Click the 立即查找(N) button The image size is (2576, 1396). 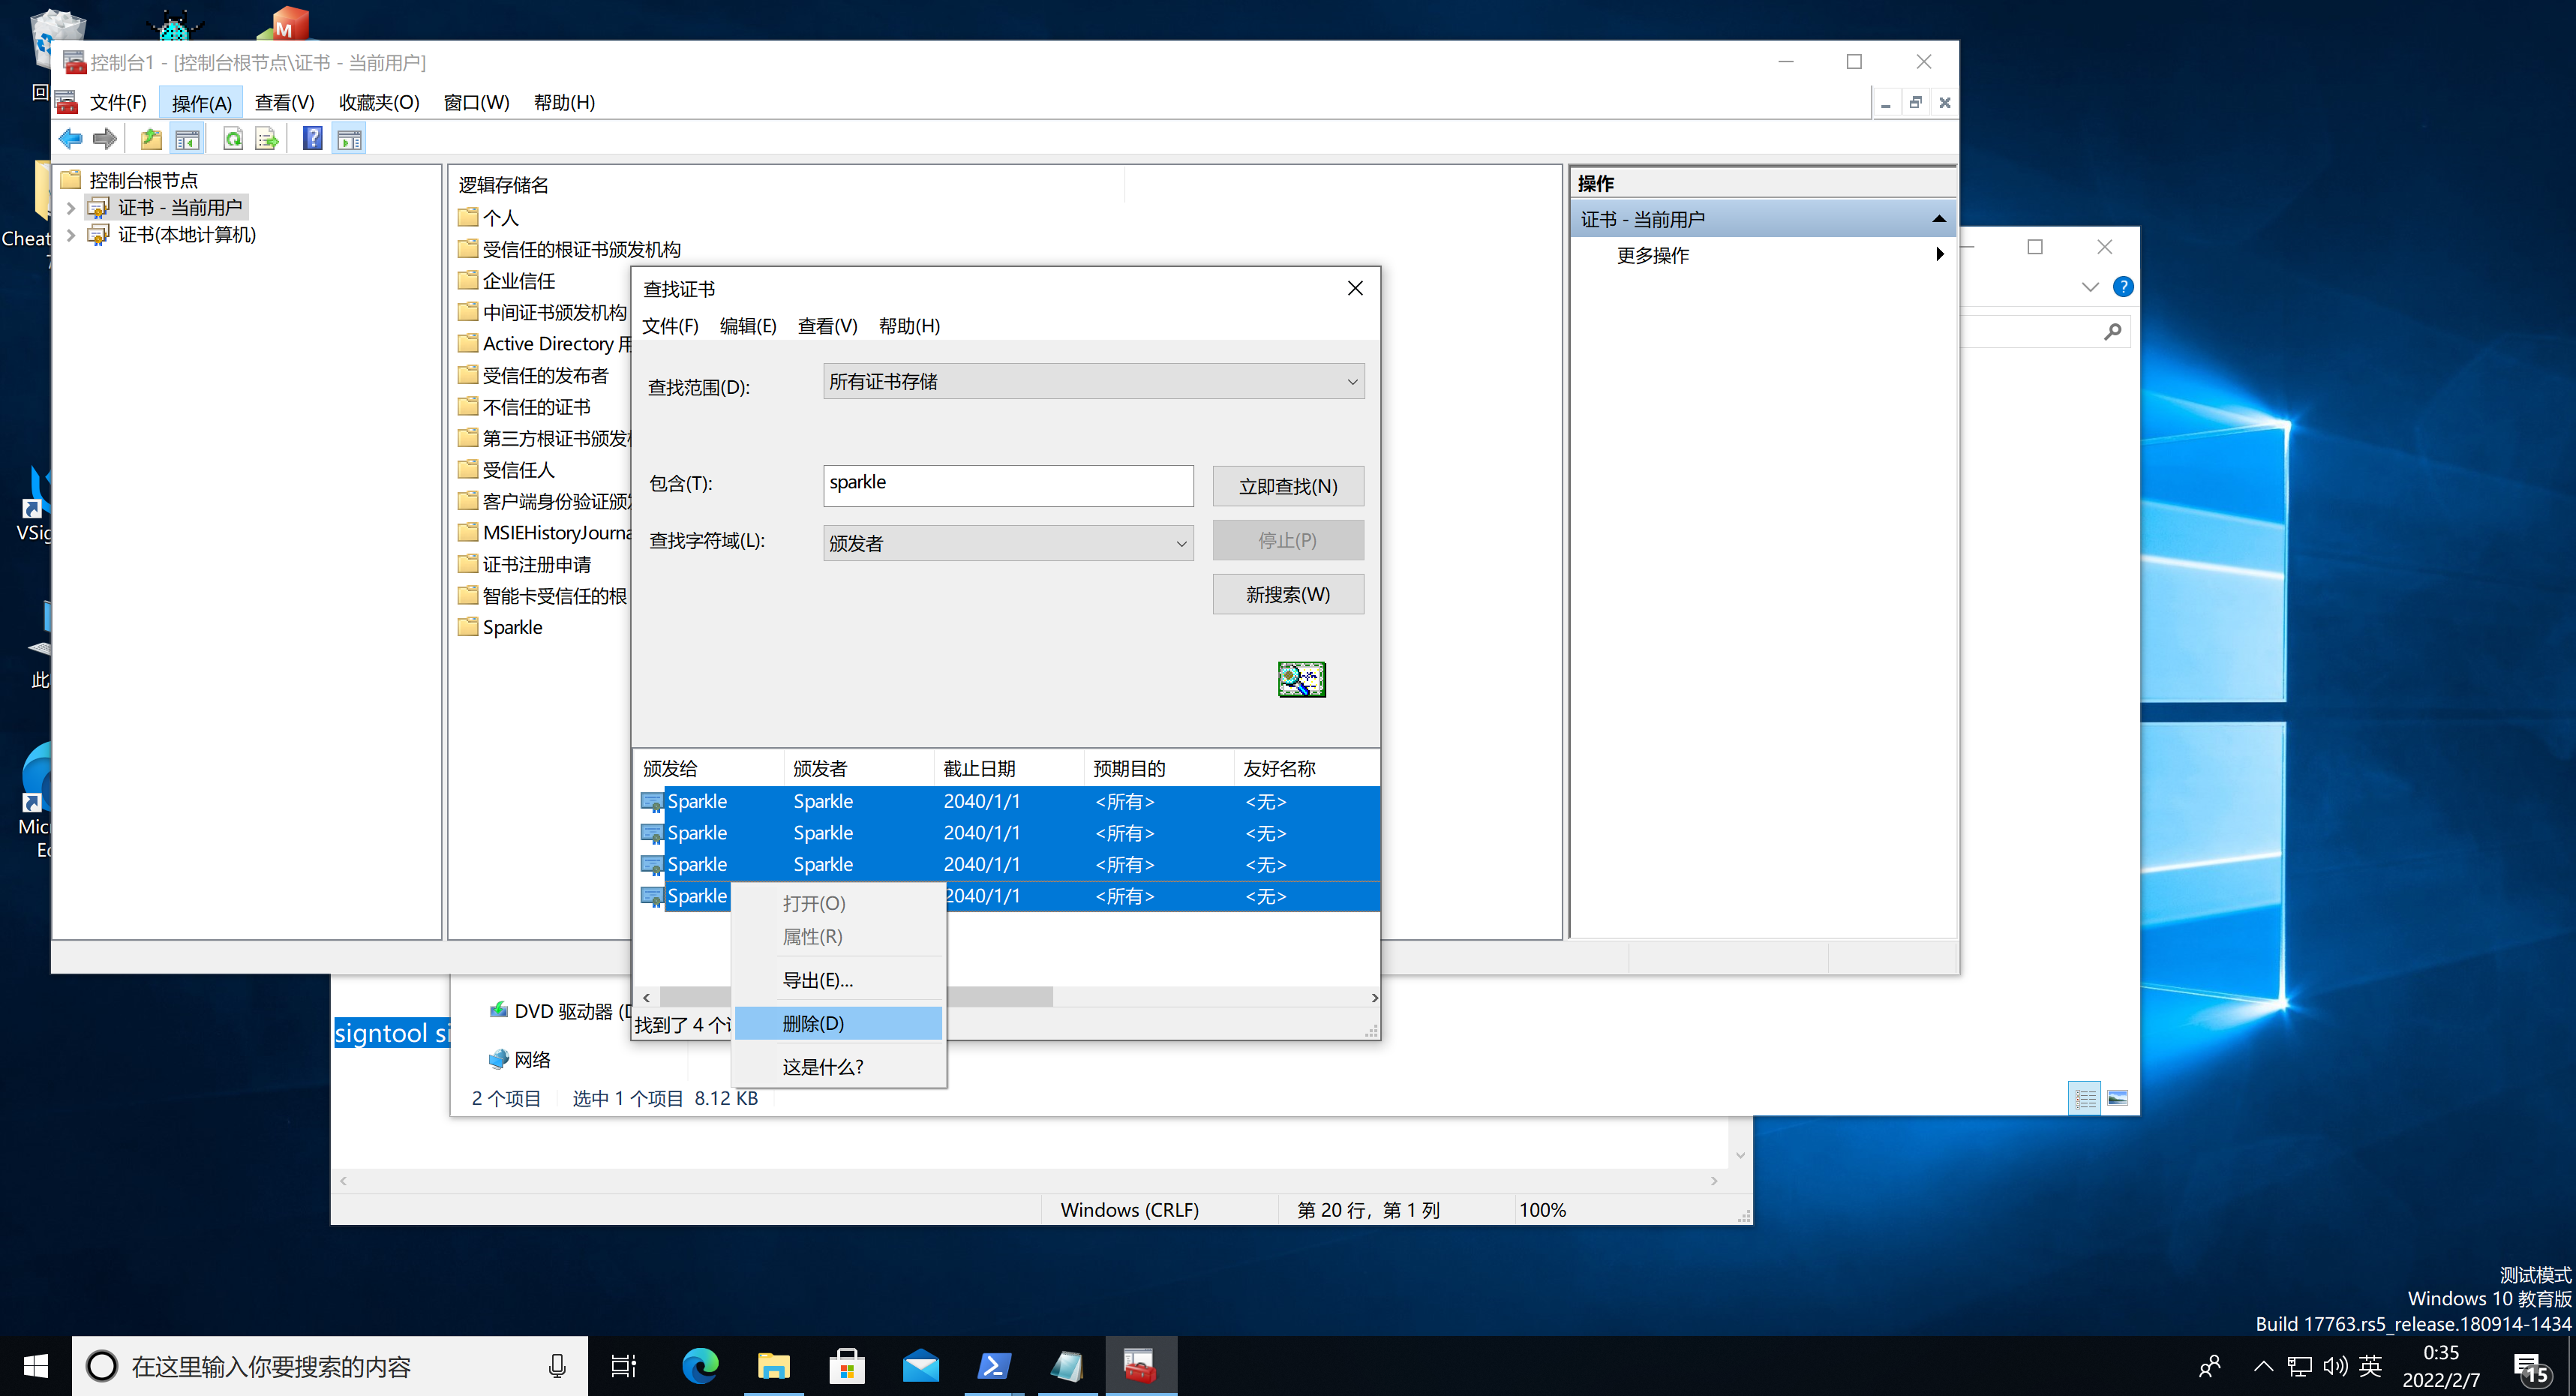[1287, 486]
